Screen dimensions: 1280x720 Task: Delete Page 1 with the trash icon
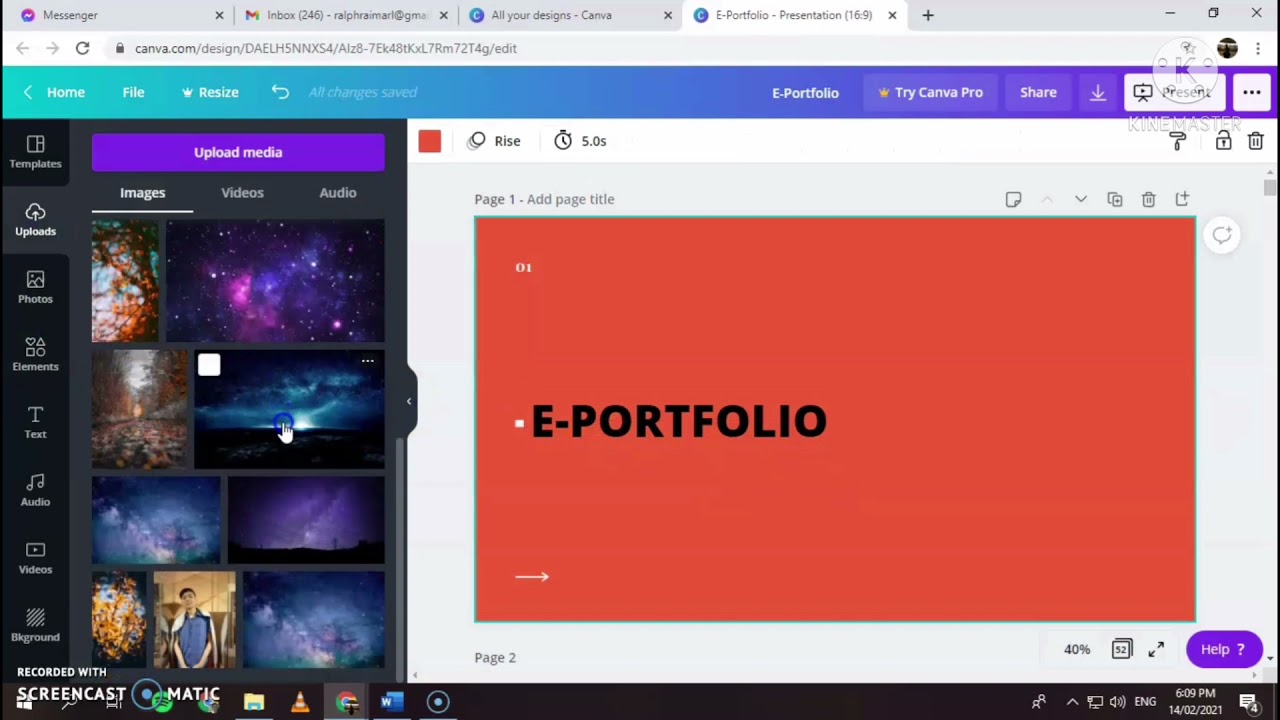[1148, 199]
